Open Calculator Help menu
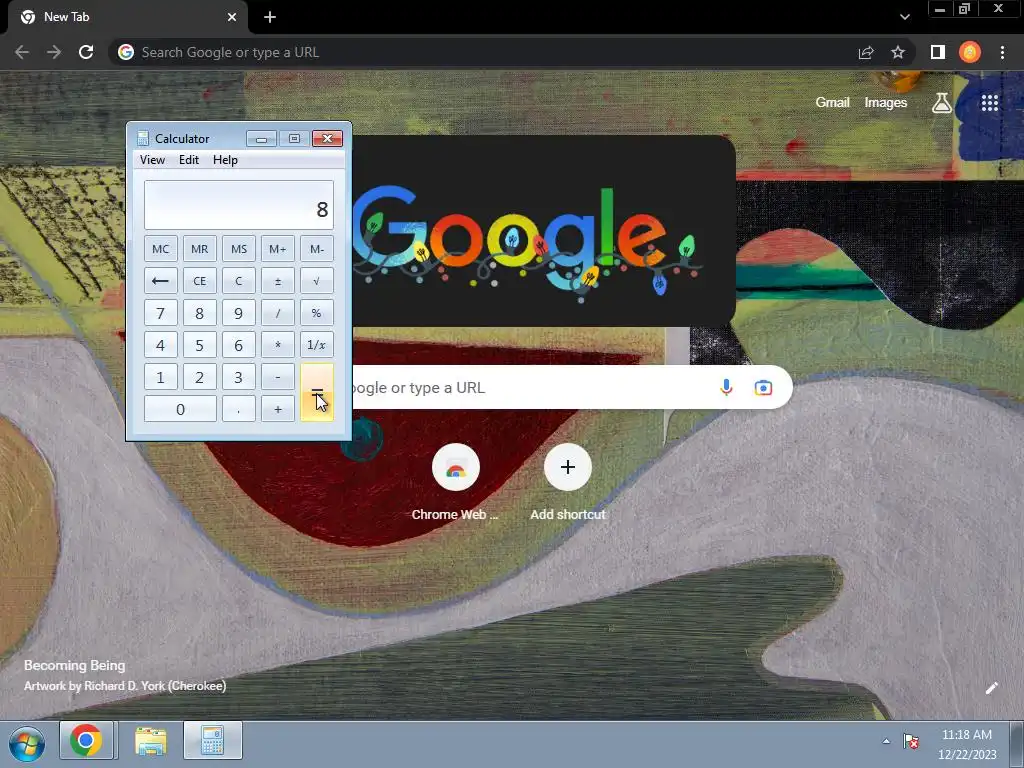Screen dimensions: 1024x768 pyautogui.click(x=225, y=160)
